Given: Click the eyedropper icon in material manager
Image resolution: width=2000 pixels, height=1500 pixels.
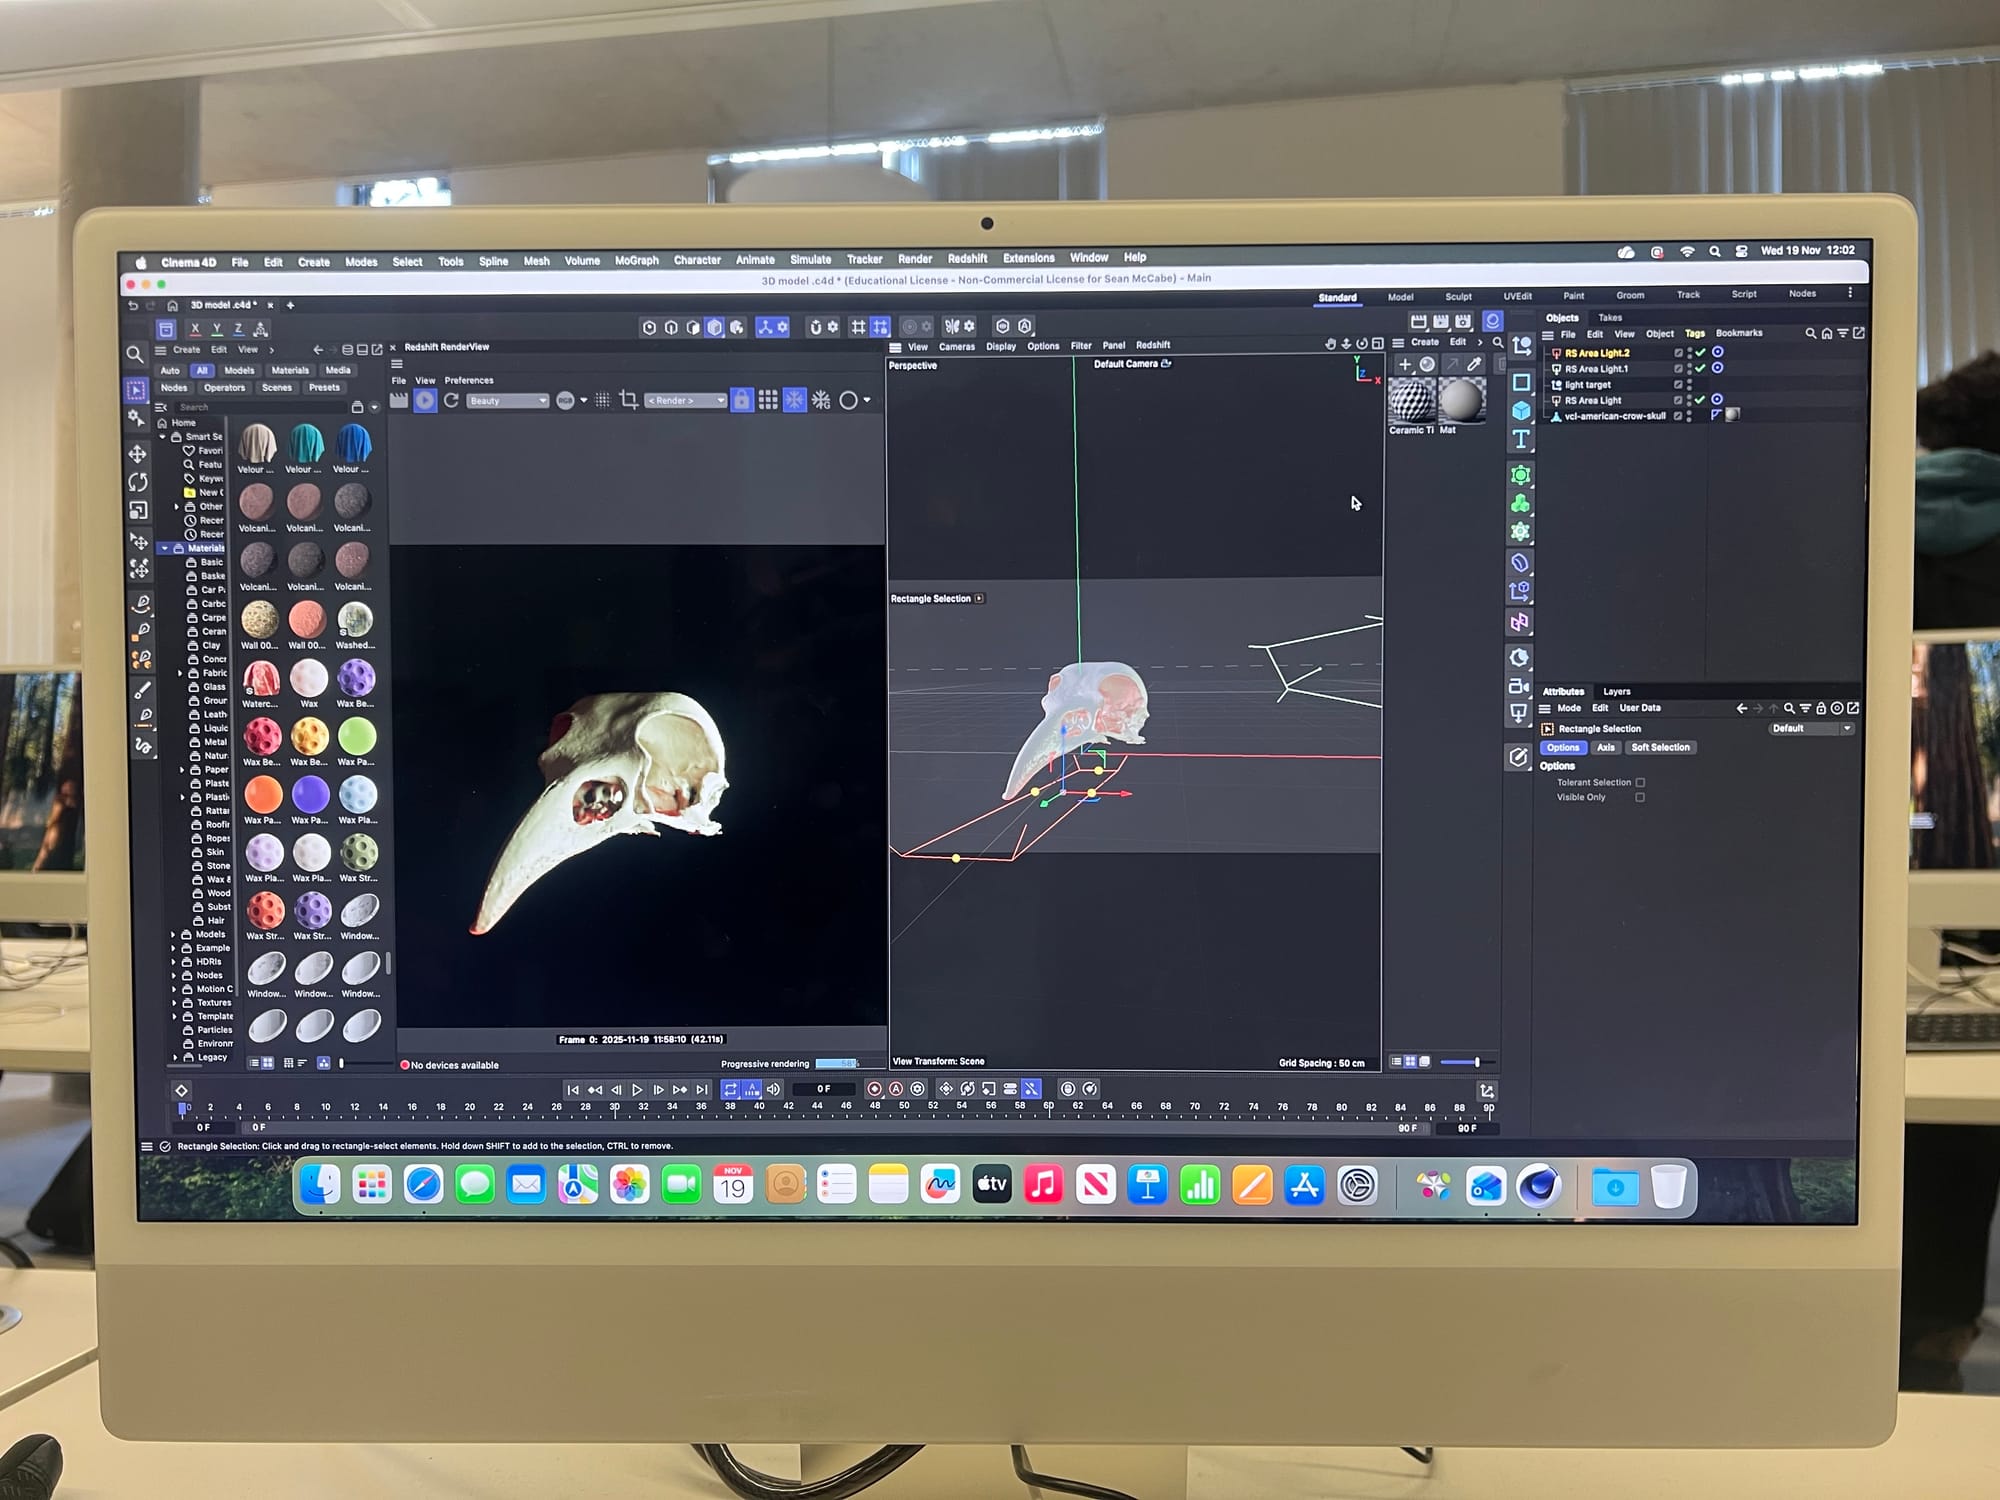Looking at the screenshot, I should tap(1474, 365).
